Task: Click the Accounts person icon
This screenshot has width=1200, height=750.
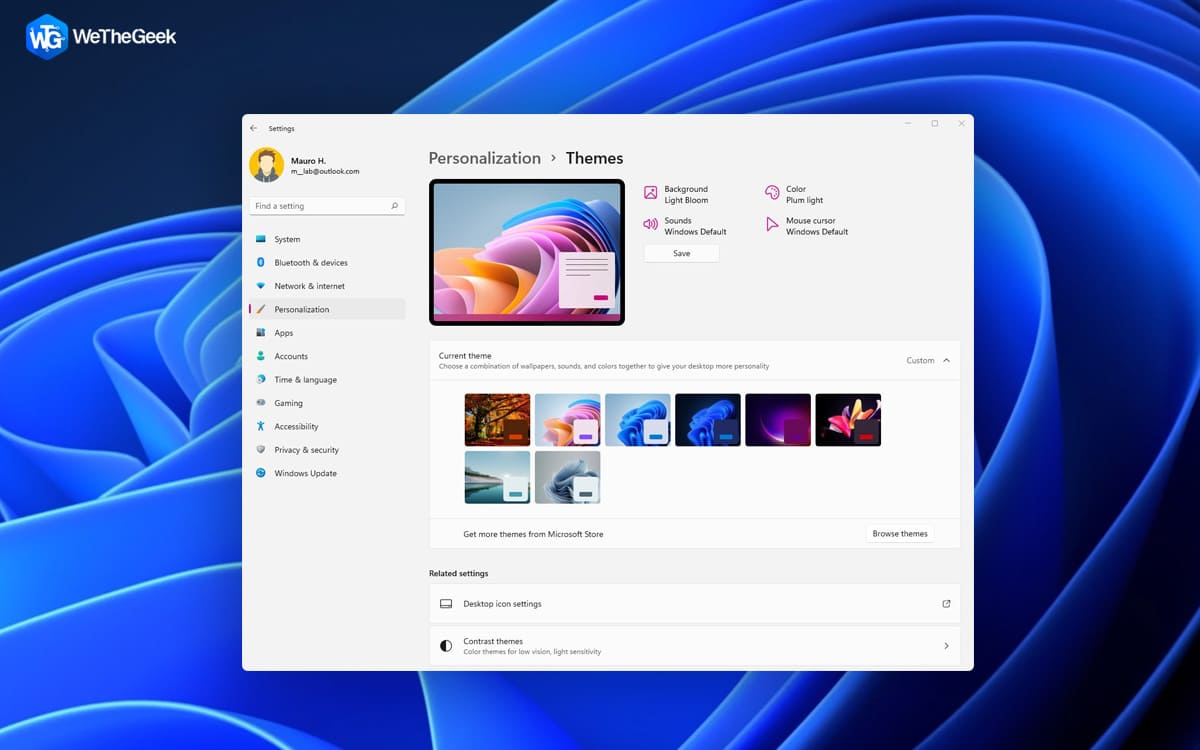Action: [x=261, y=356]
